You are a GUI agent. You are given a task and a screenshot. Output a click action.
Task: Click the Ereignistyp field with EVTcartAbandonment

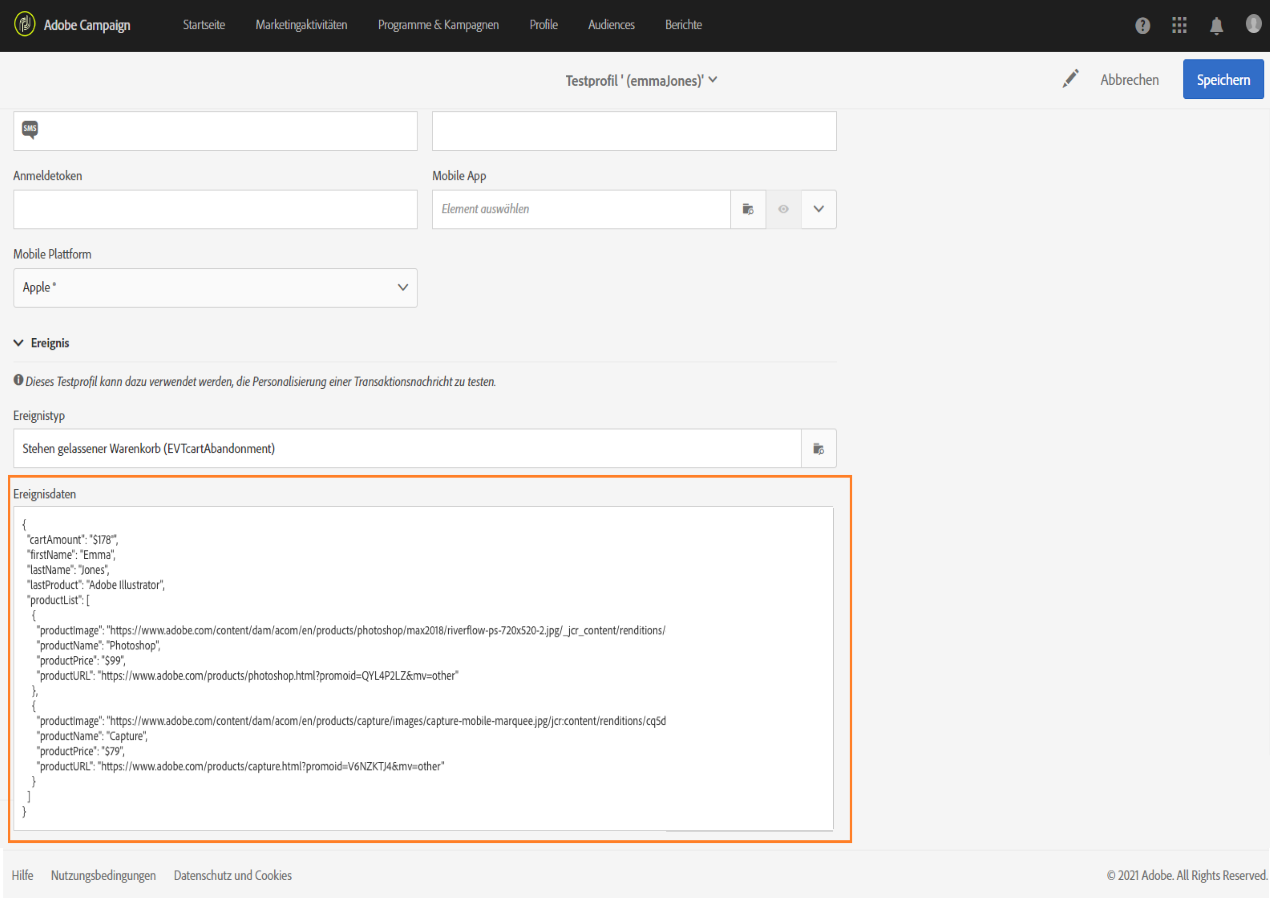point(407,449)
